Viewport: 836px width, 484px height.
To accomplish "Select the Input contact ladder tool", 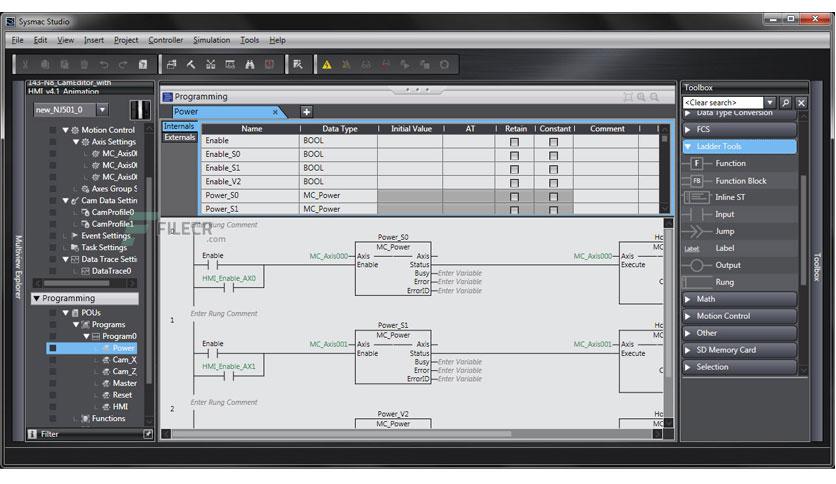I will tap(739, 214).
